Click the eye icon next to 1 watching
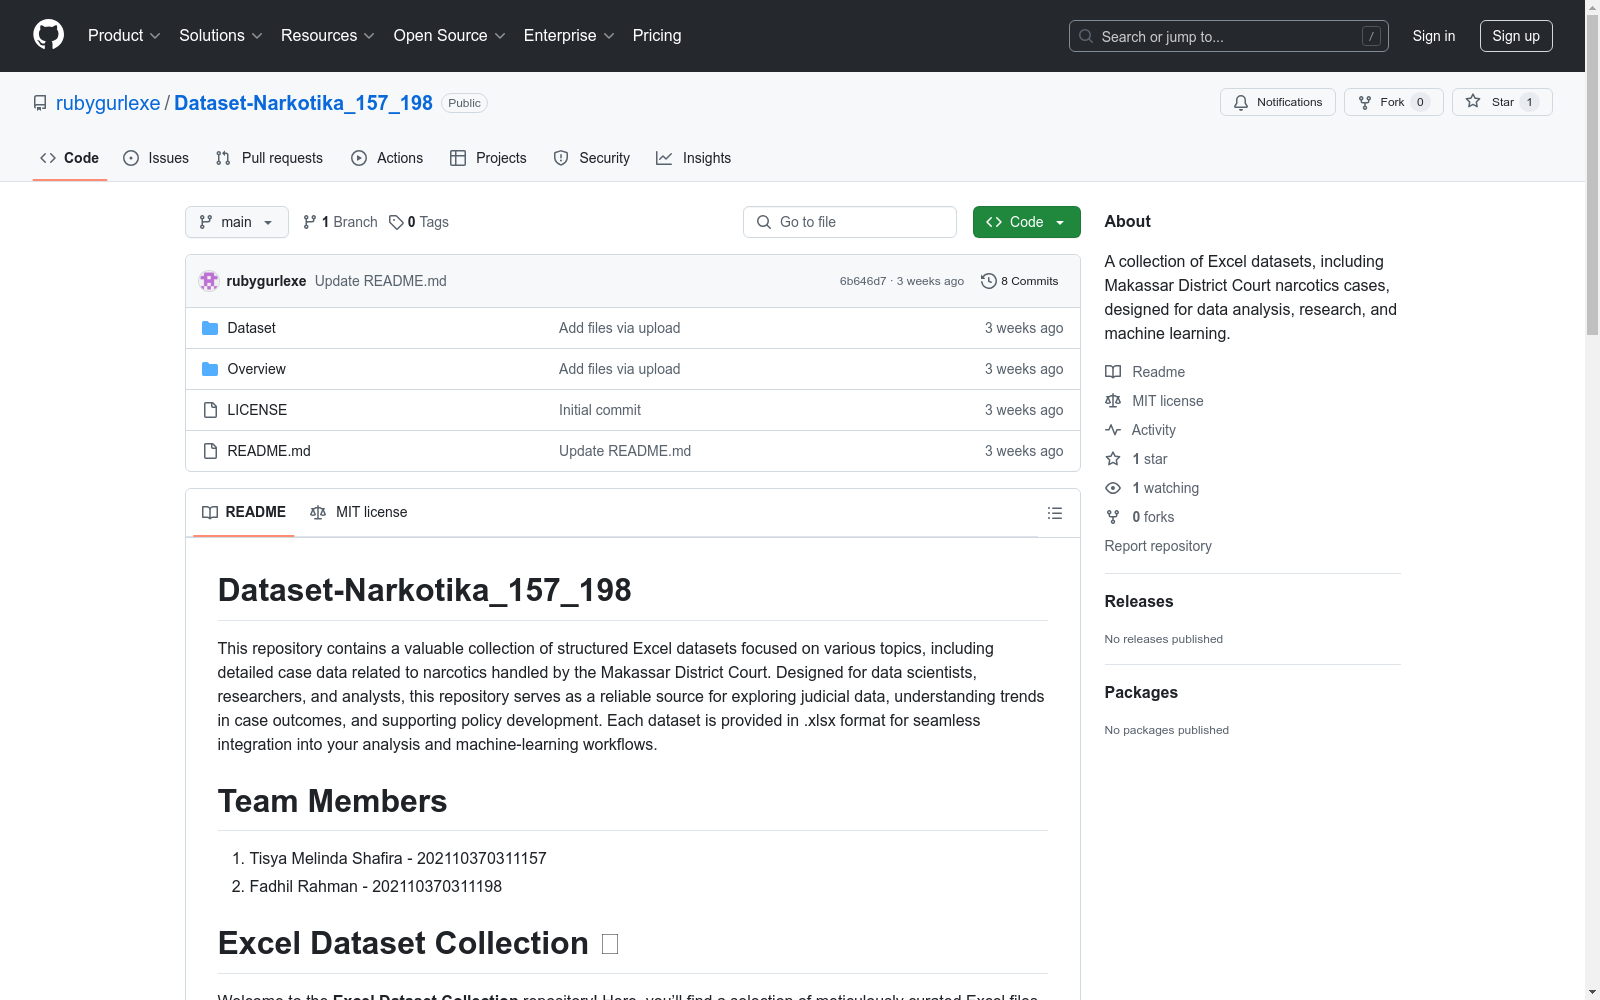 (1113, 488)
